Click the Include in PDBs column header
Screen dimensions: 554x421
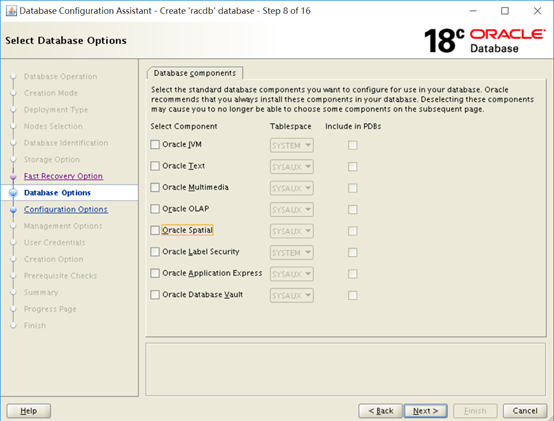(353, 126)
